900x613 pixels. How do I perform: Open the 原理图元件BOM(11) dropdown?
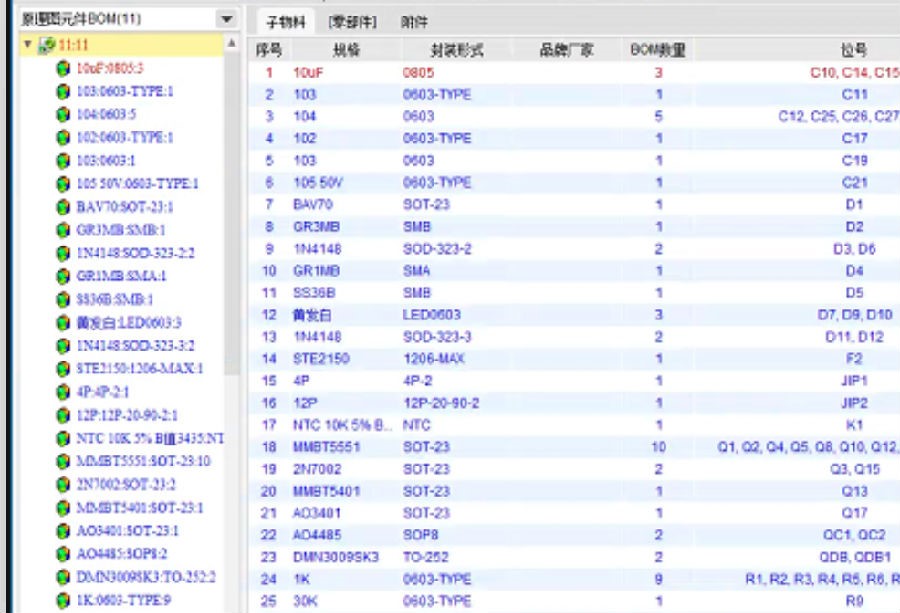click(x=226, y=20)
